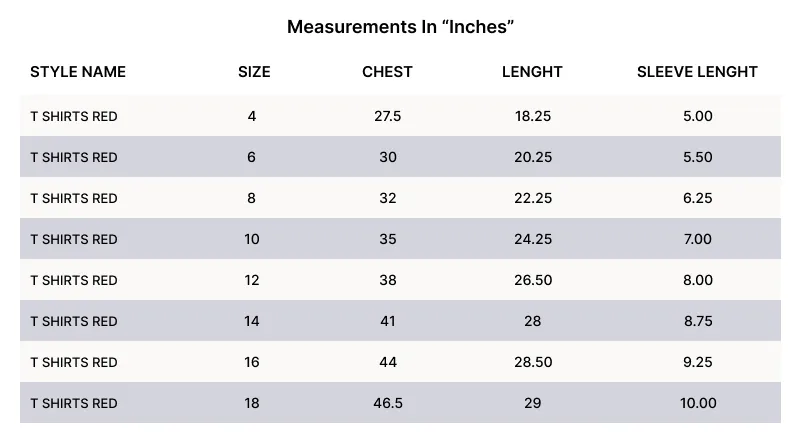Select chest value 27.5
The height and width of the screenshot is (445, 801).
click(388, 116)
